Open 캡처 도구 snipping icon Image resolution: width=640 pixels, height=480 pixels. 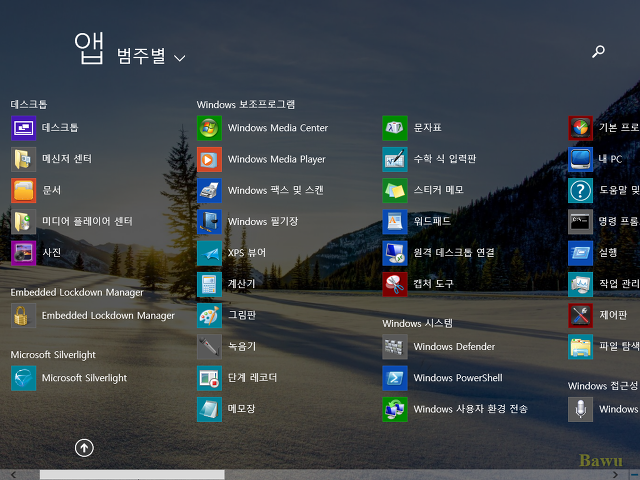click(x=395, y=284)
